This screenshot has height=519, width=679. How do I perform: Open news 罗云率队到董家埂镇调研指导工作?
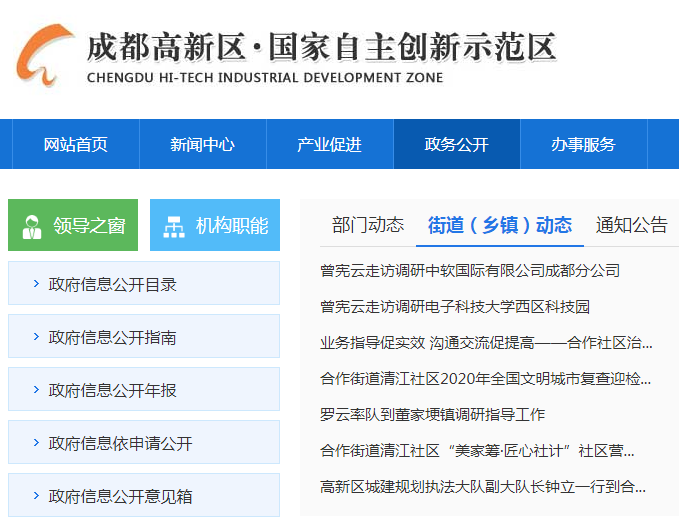coord(432,414)
